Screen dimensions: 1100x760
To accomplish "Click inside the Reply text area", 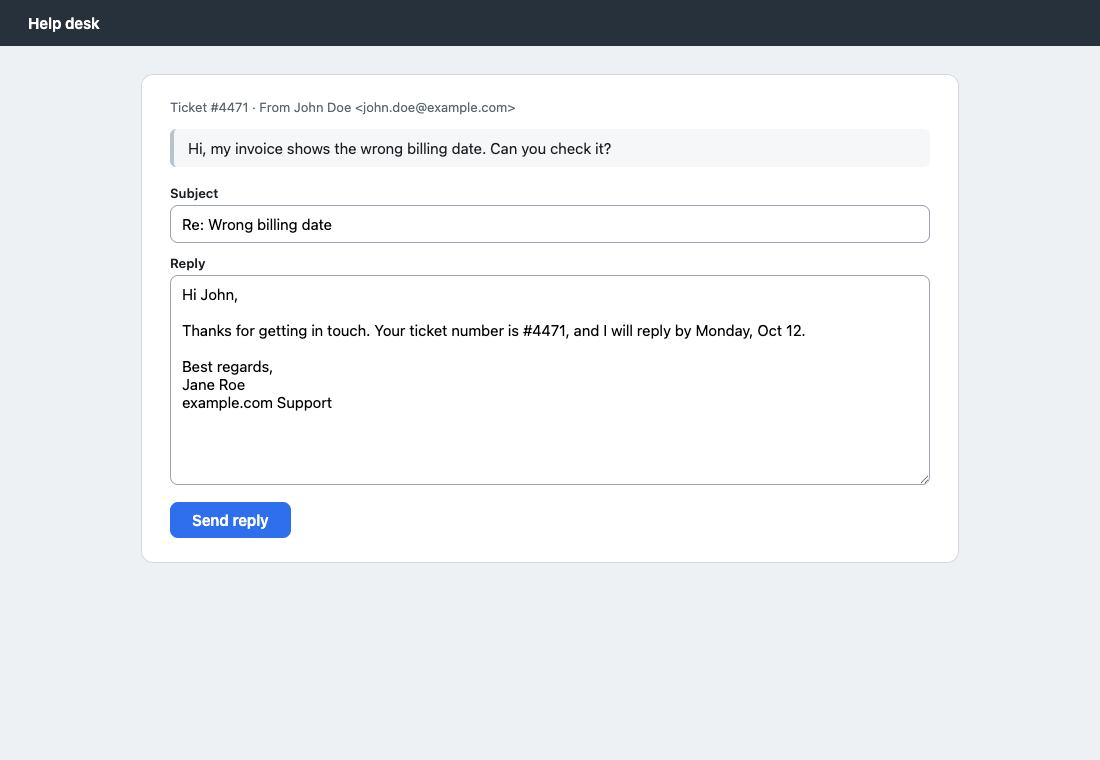I will (549, 380).
